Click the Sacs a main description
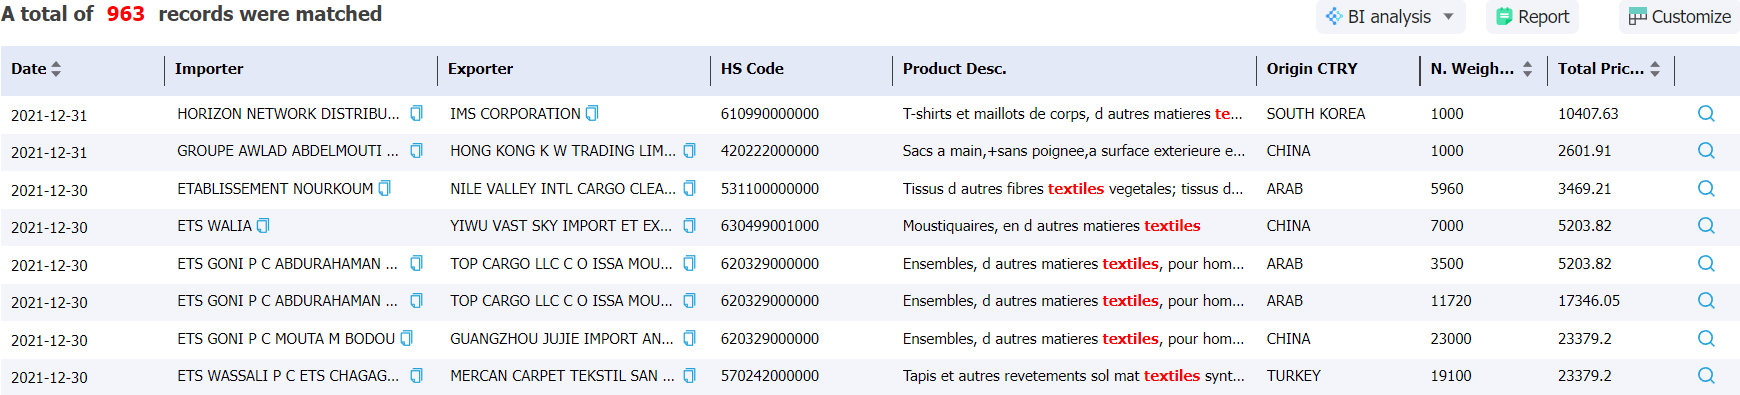The width and height of the screenshot is (1740, 395). click(x=1074, y=151)
